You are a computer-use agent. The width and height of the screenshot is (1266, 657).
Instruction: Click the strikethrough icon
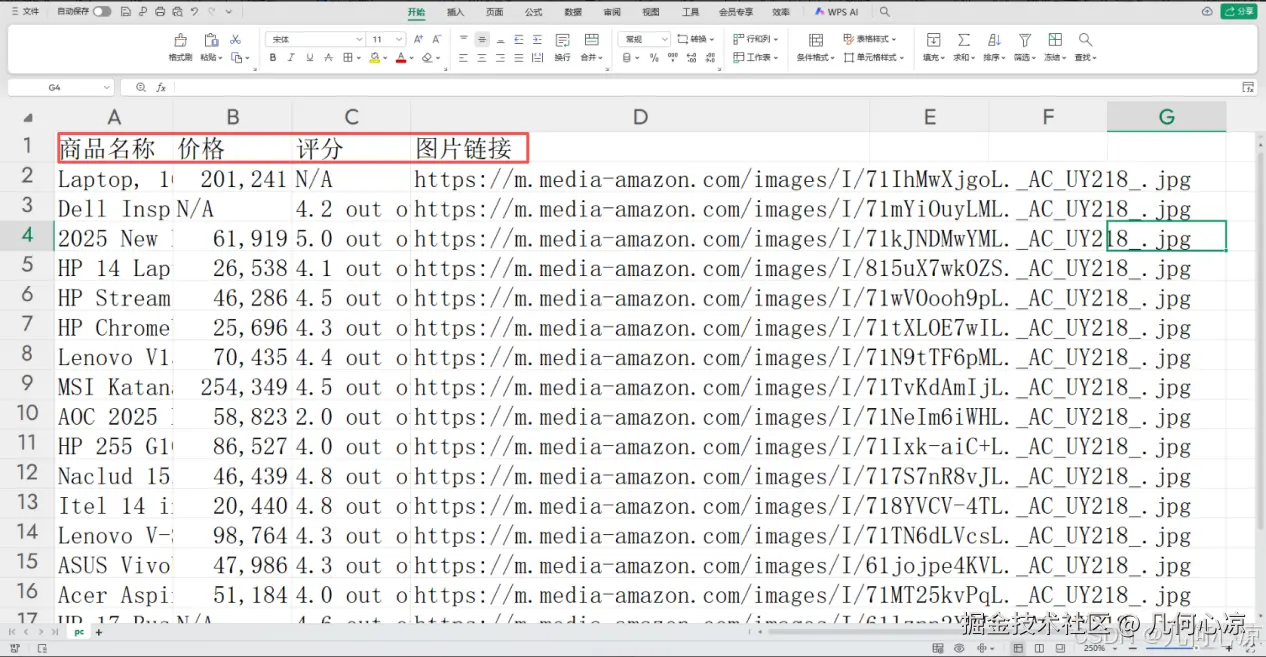click(x=329, y=57)
